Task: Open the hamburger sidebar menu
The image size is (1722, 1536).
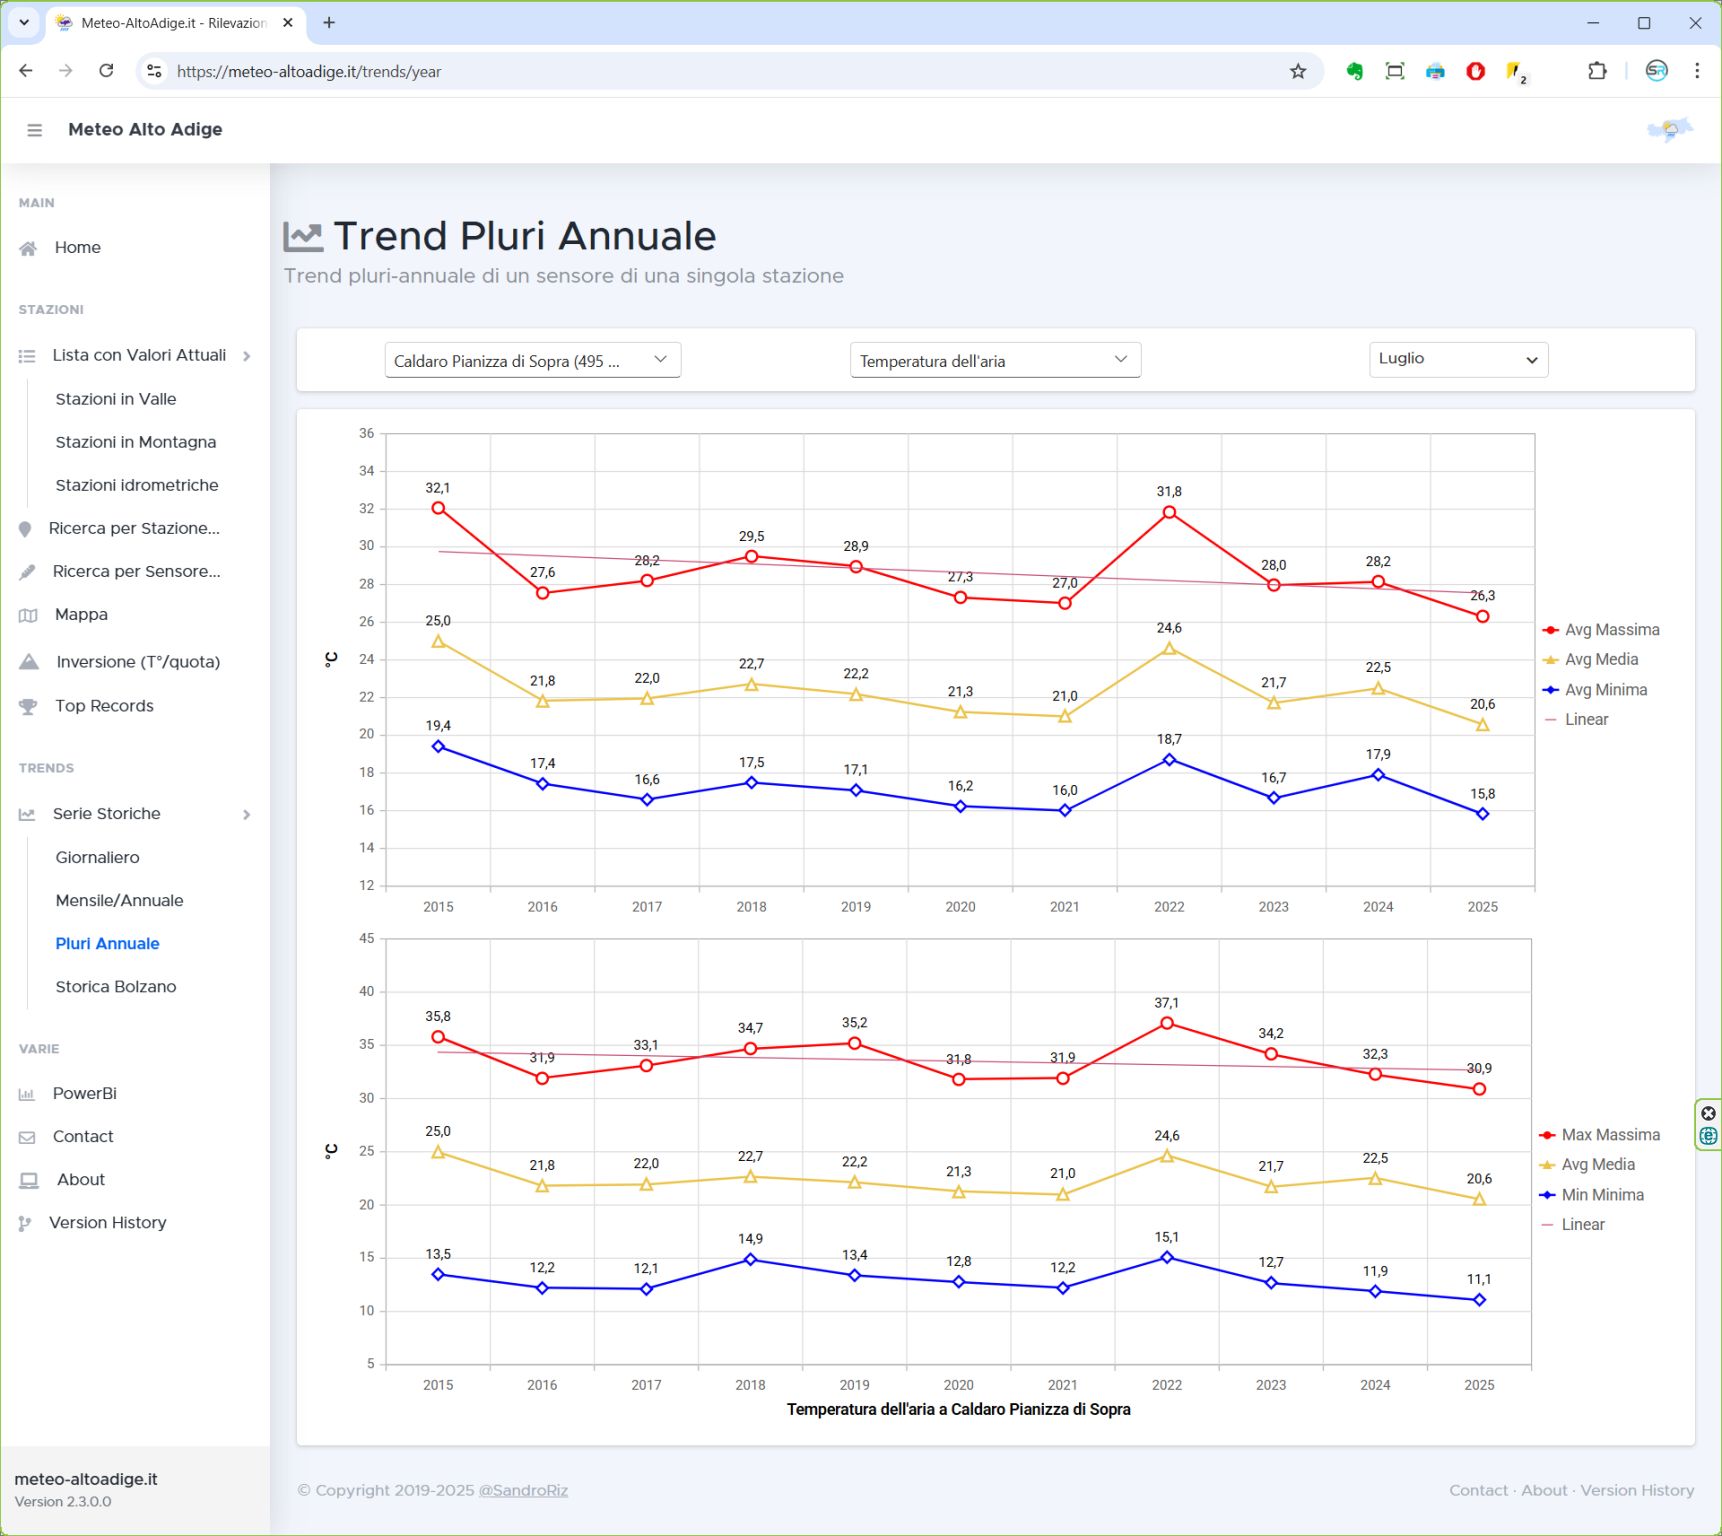Action: click(x=34, y=130)
